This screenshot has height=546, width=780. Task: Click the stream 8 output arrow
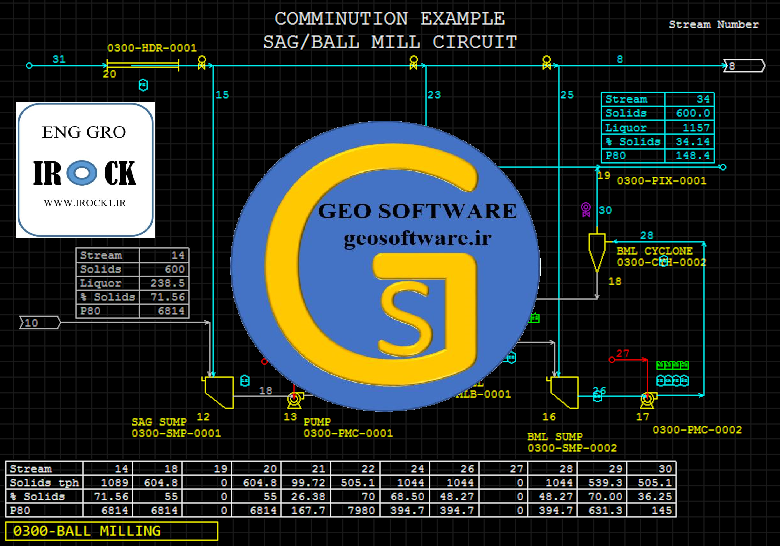tap(744, 66)
